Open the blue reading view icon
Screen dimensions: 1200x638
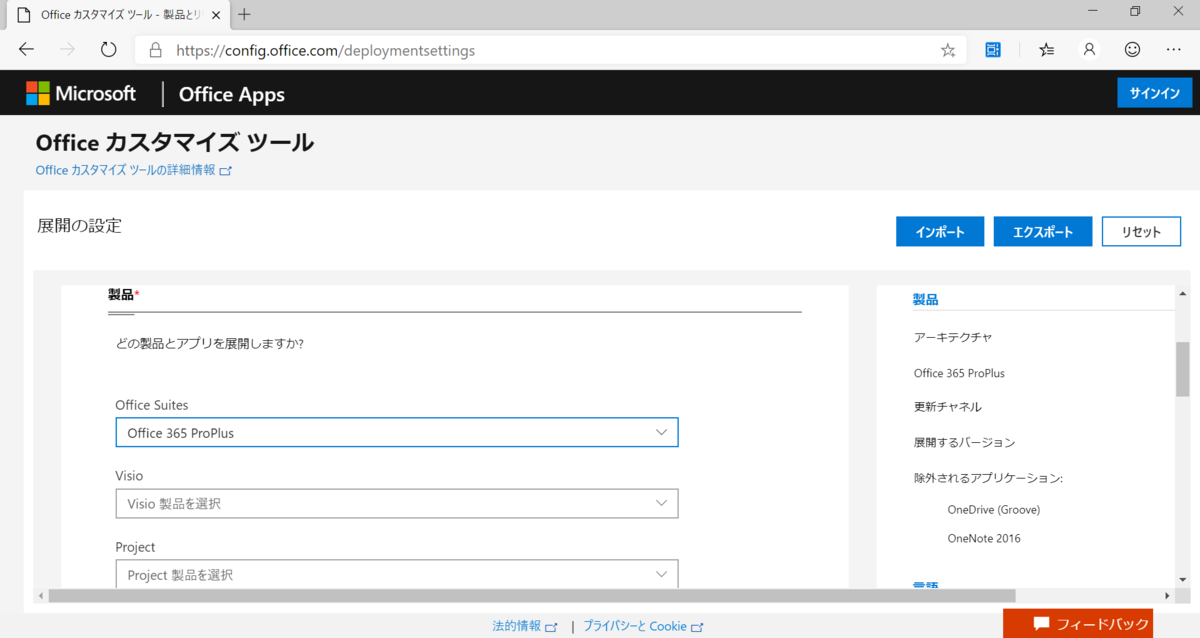pos(993,49)
